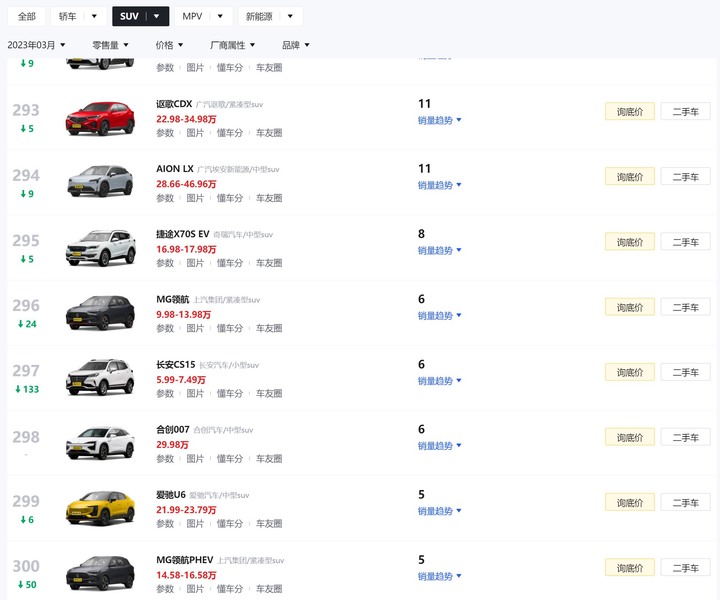720x600 pixels.
Task: Open the AION LX car thumbnail
Action: (100, 181)
